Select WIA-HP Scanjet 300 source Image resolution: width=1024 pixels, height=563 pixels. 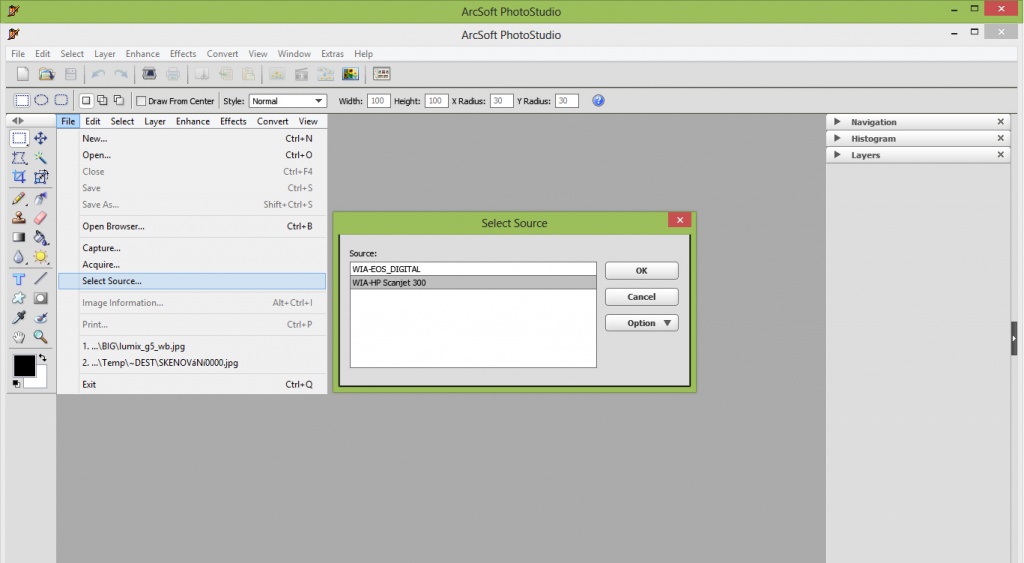pyautogui.click(x=473, y=283)
